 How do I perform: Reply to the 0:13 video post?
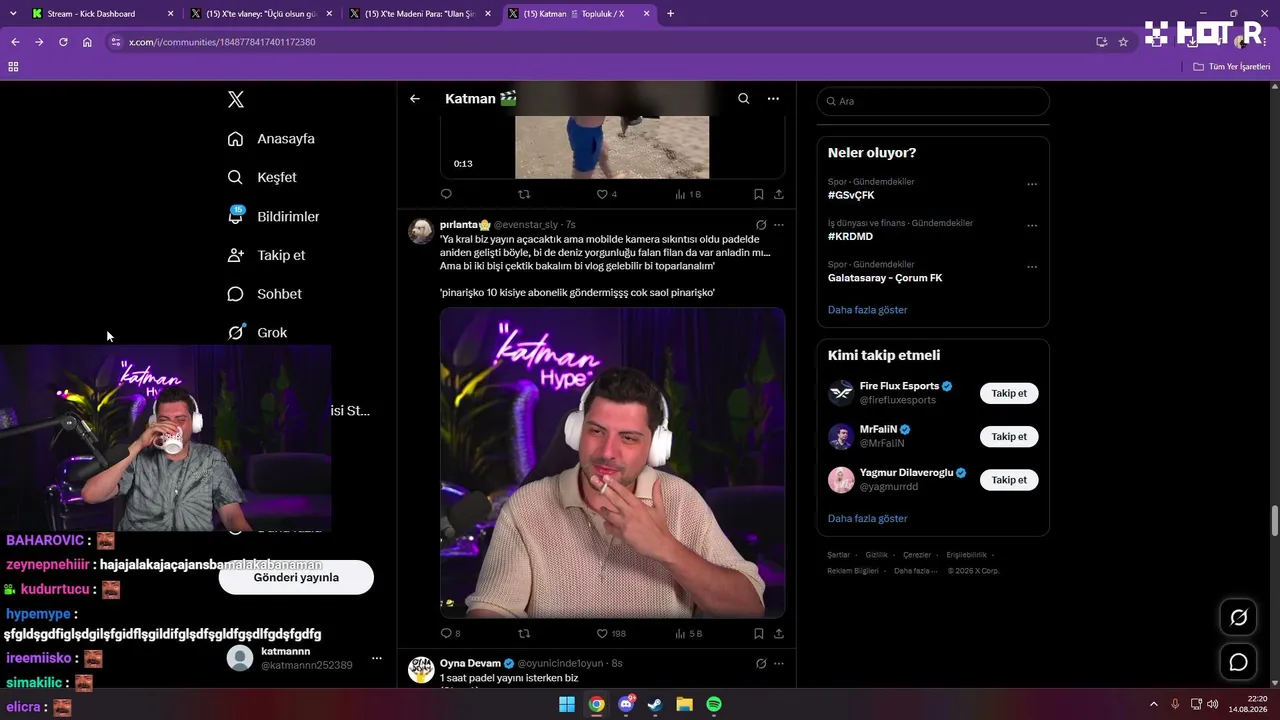pos(446,194)
